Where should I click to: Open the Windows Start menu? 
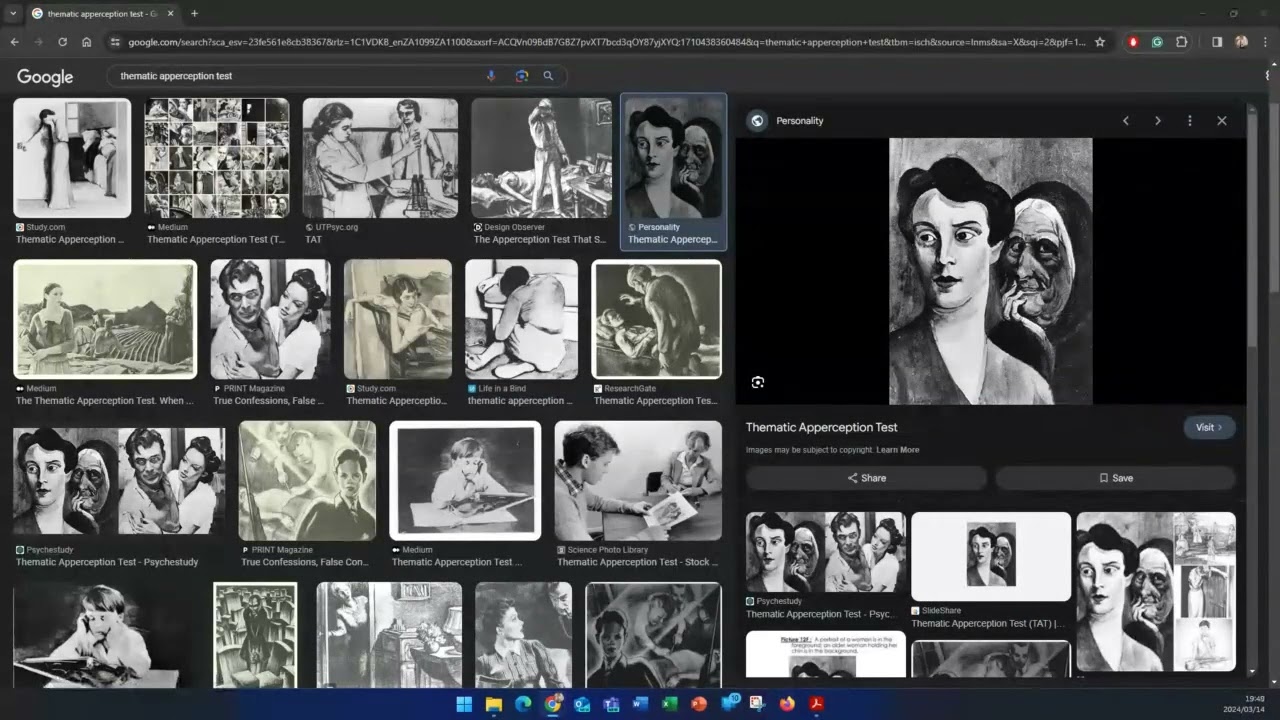coord(464,704)
